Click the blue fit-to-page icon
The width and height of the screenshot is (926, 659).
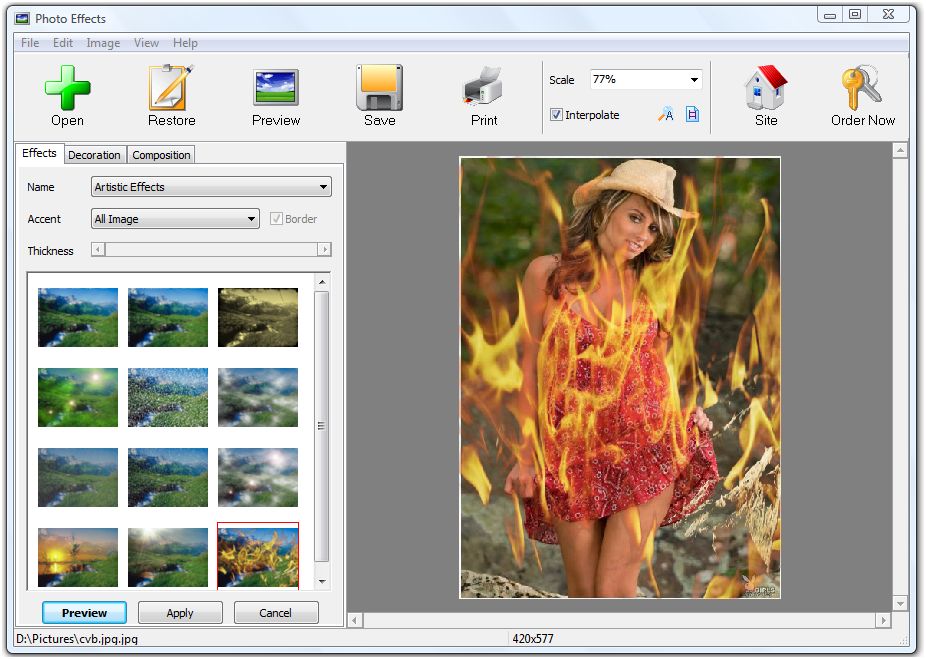click(692, 114)
